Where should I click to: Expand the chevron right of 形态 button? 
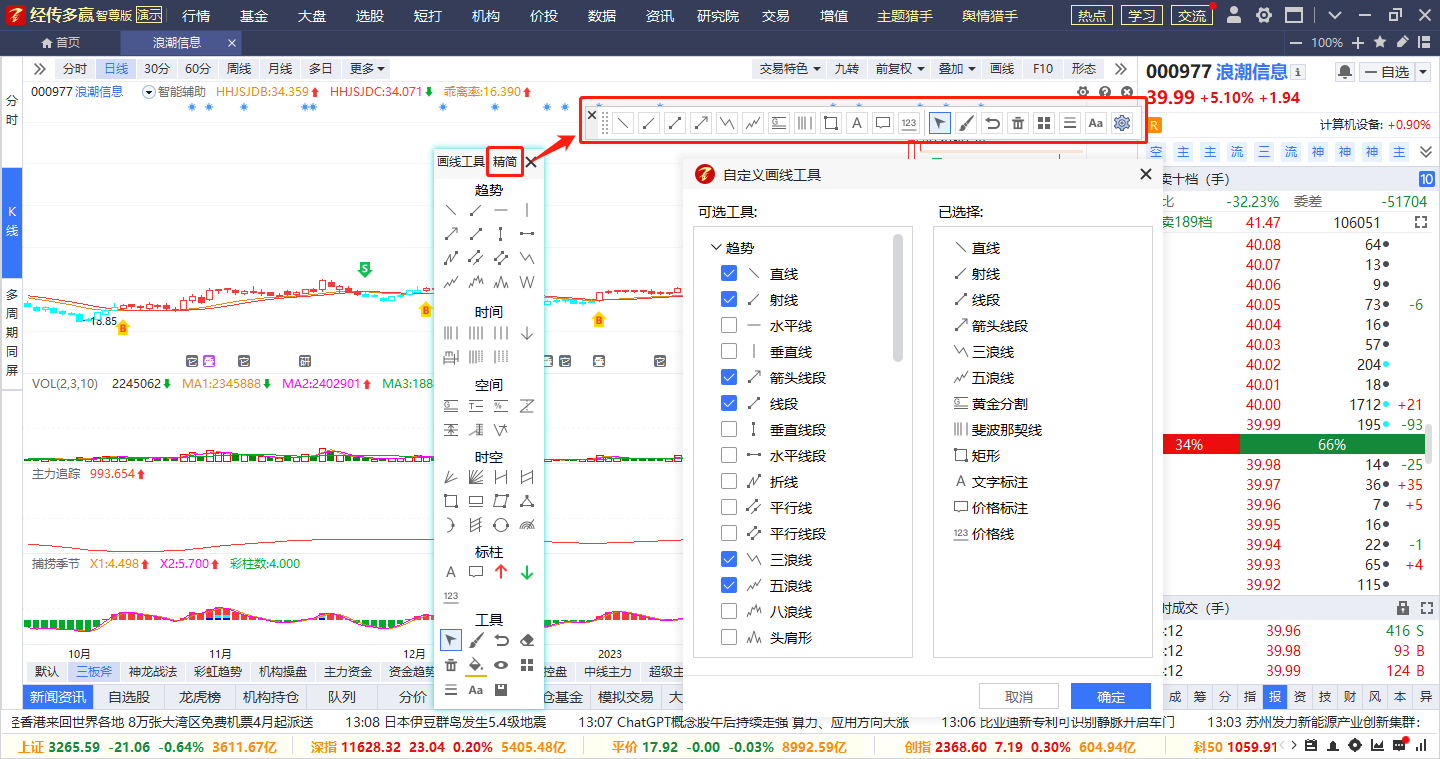1119,69
